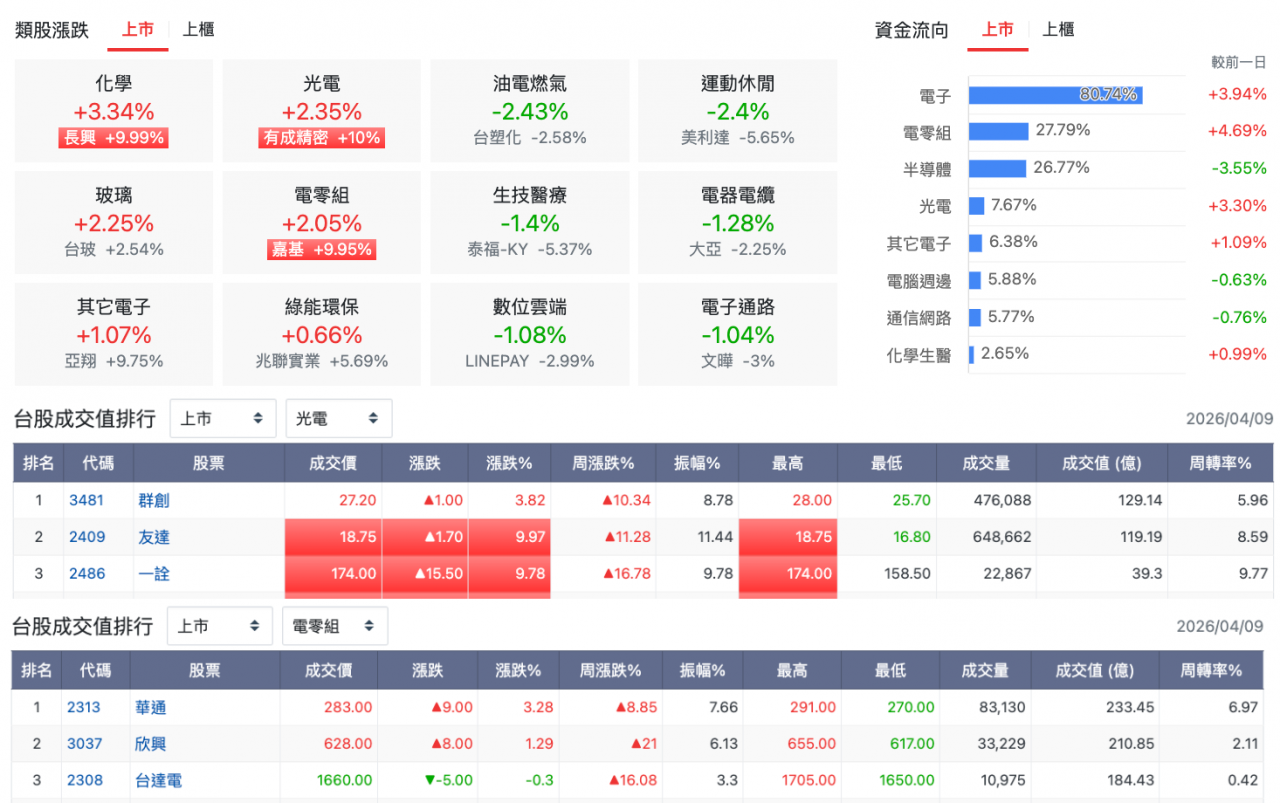Open the 電零組 sector dropdown
Screen dimensions: 1280x803
click(334, 627)
